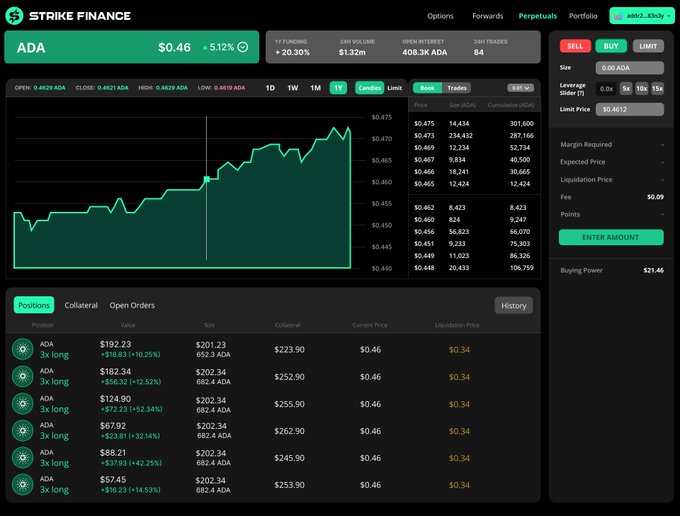The width and height of the screenshot is (680, 516).
Task: Show the order Book tab
Action: (x=427, y=88)
